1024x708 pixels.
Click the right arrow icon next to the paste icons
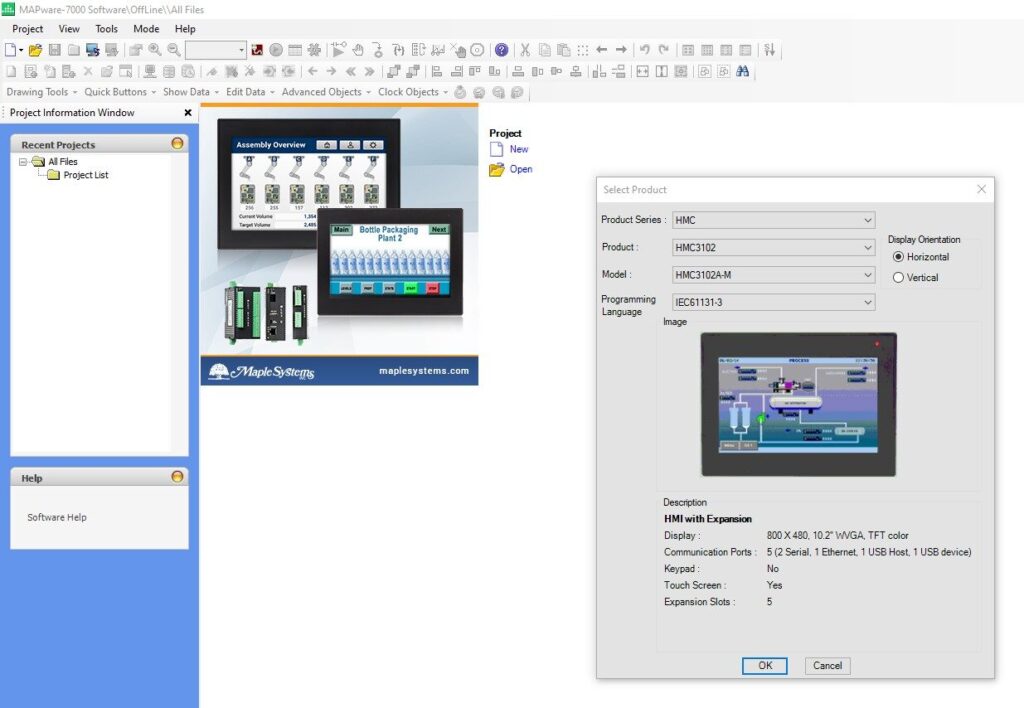pyautogui.click(x=621, y=50)
